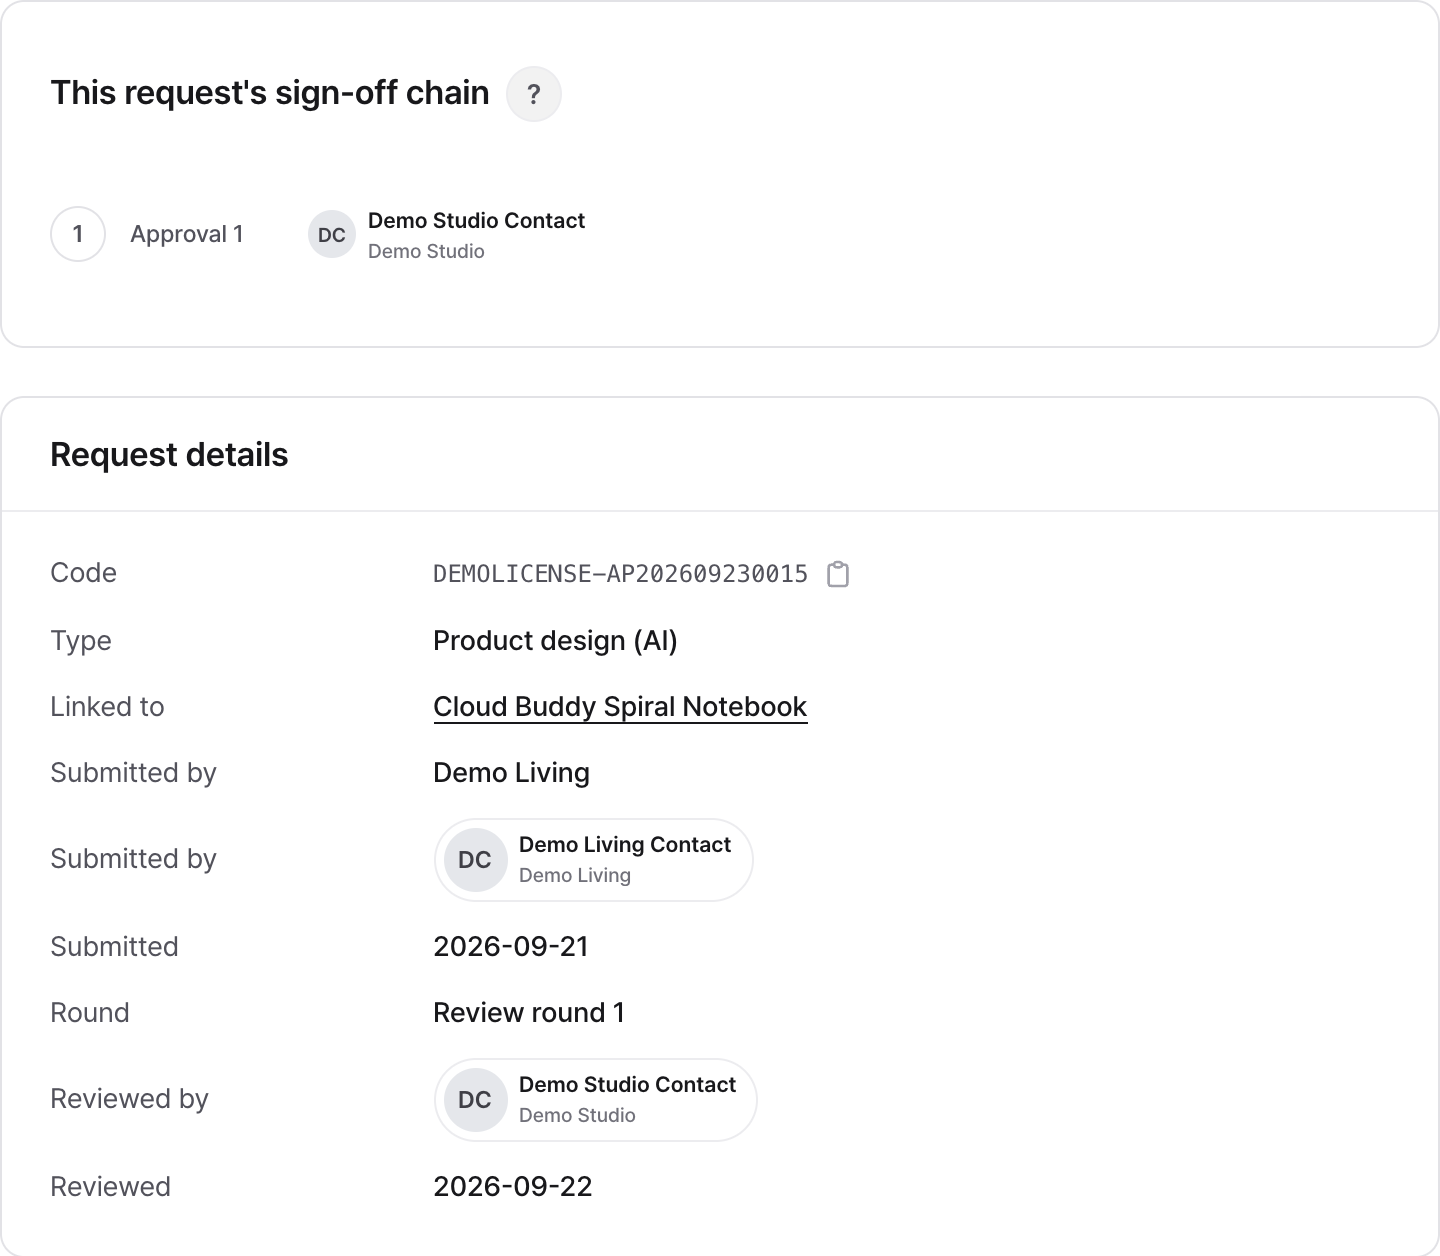
Task: Copy the request code with clipboard icon
Action: click(838, 574)
